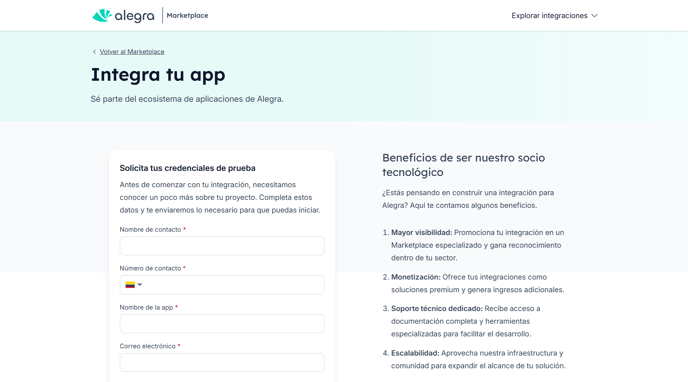Click the back arrow beside Volver al Marketplace
The image size is (688, 382).
point(94,52)
